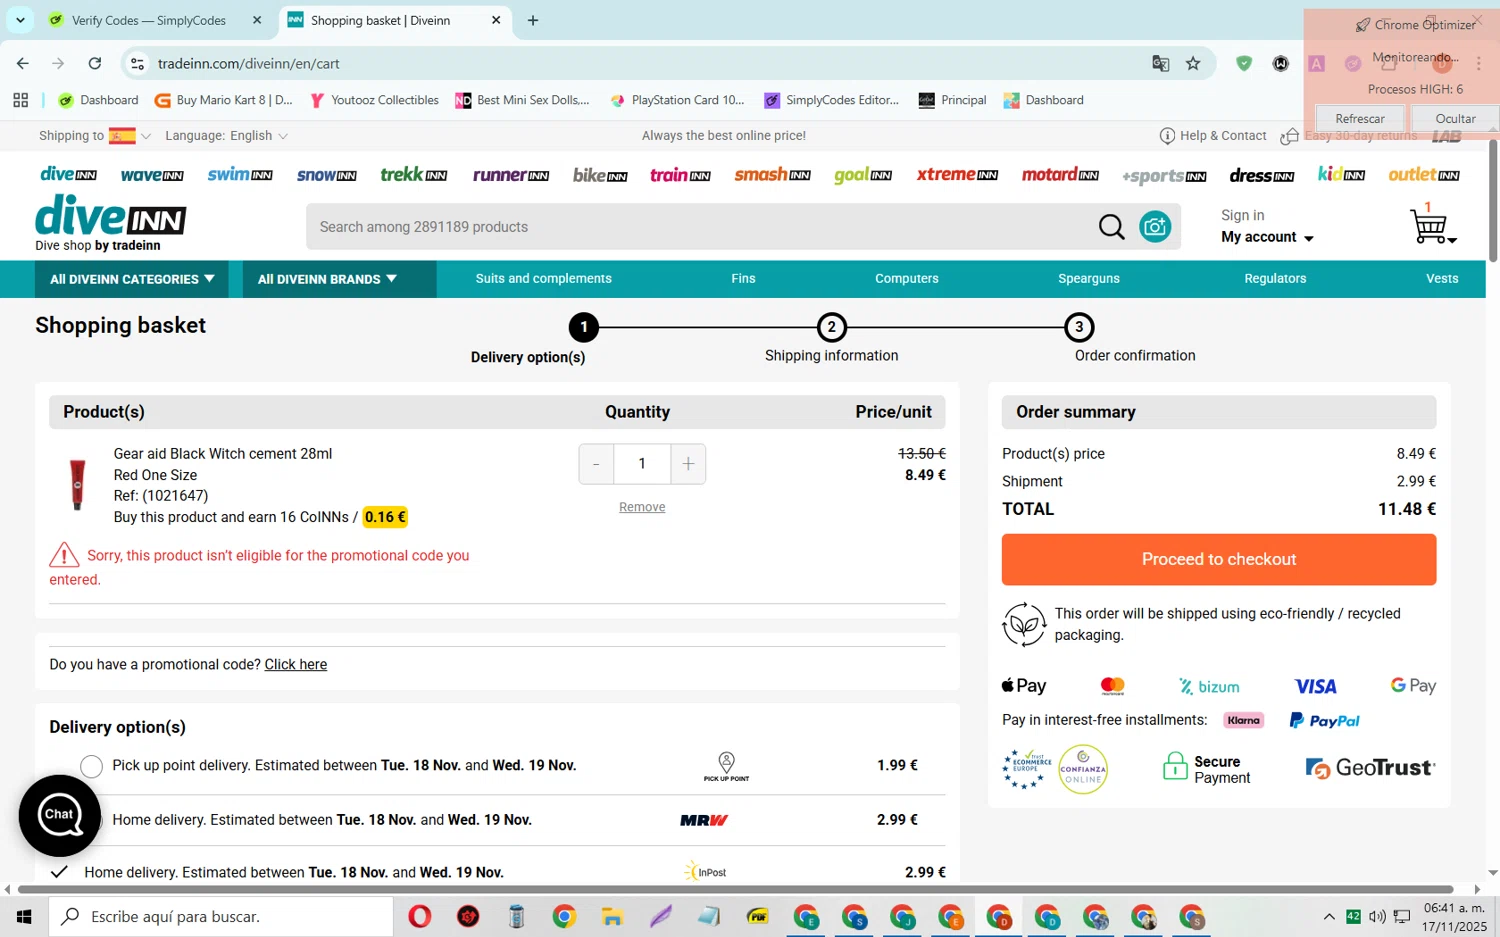The image size is (1500, 937).
Task: Open camera image search
Action: click(1155, 227)
